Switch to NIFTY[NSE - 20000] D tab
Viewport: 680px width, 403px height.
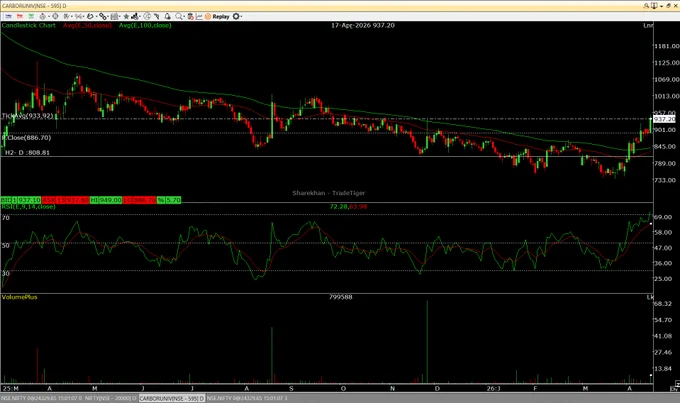click(x=111, y=398)
